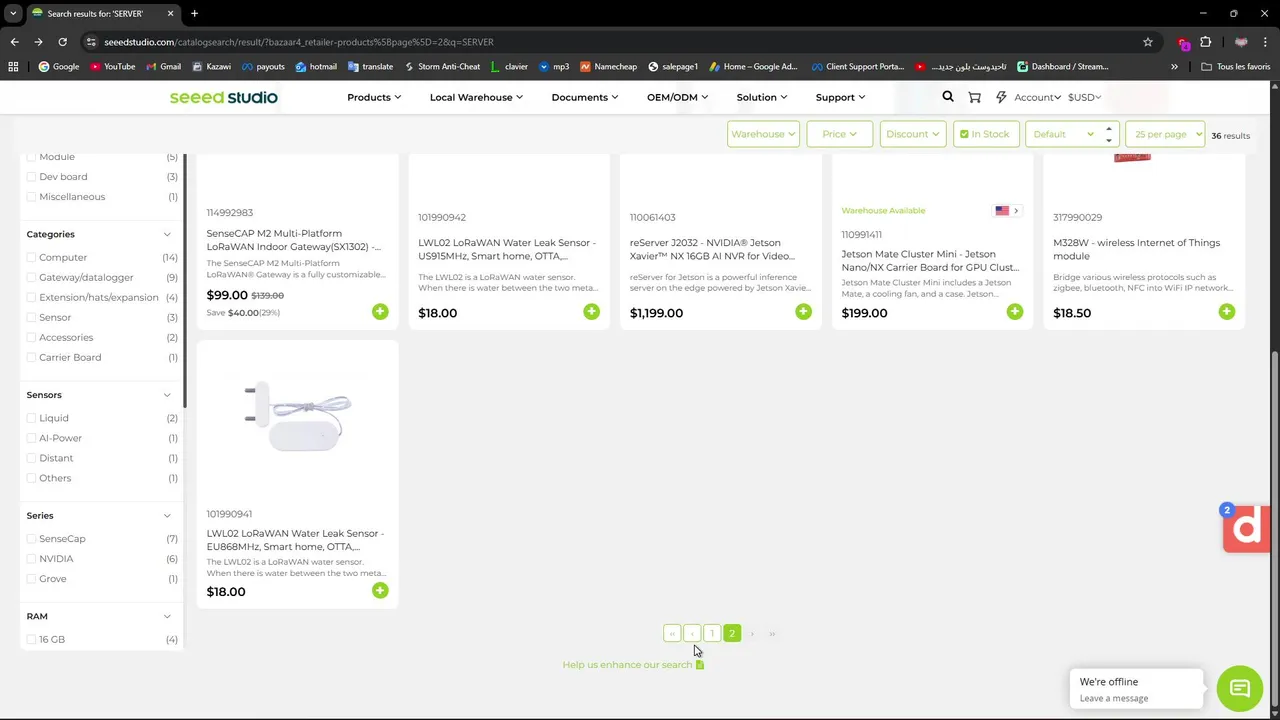The image size is (1280, 720).
Task: Open the Support menu
Action: click(x=840, y=97)
